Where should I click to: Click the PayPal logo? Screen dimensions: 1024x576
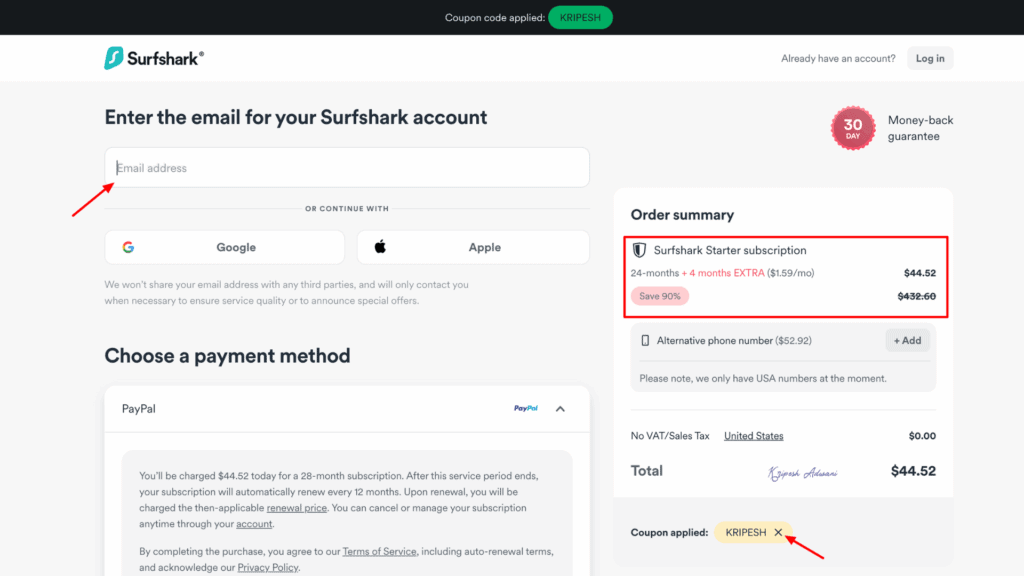[526, 408]
